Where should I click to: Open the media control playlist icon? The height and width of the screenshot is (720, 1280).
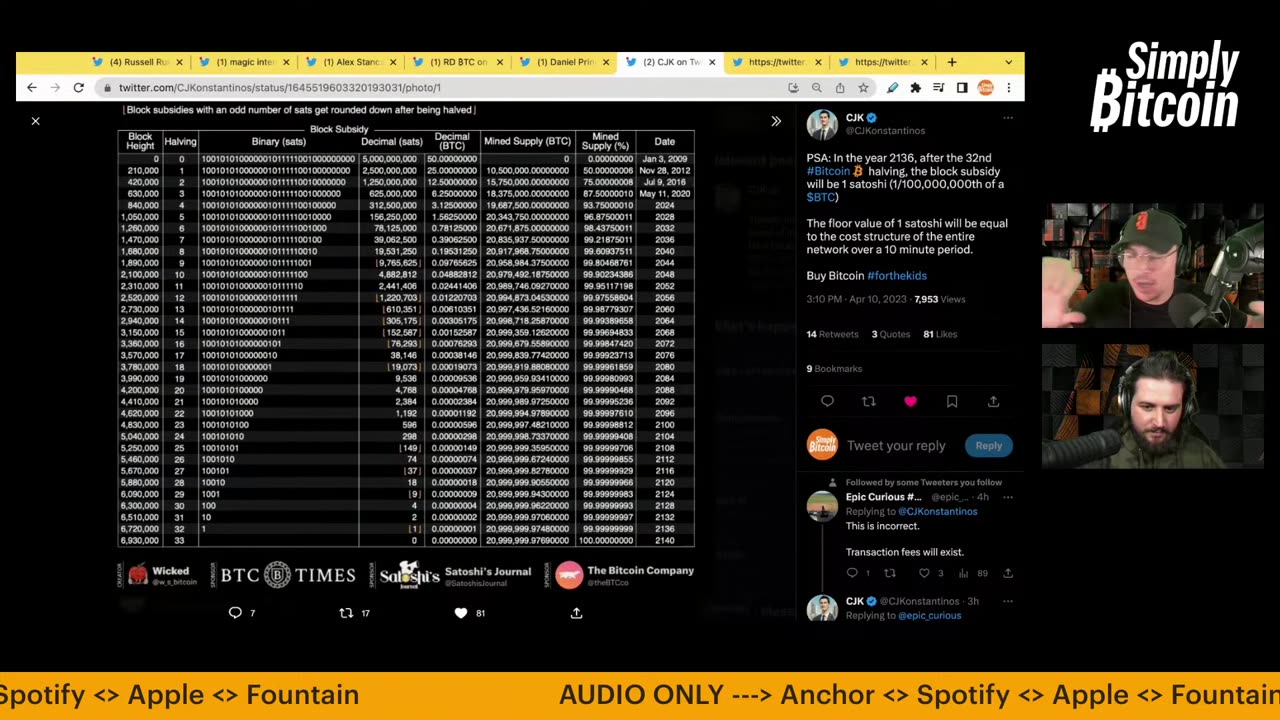click(x=938, y=88)
